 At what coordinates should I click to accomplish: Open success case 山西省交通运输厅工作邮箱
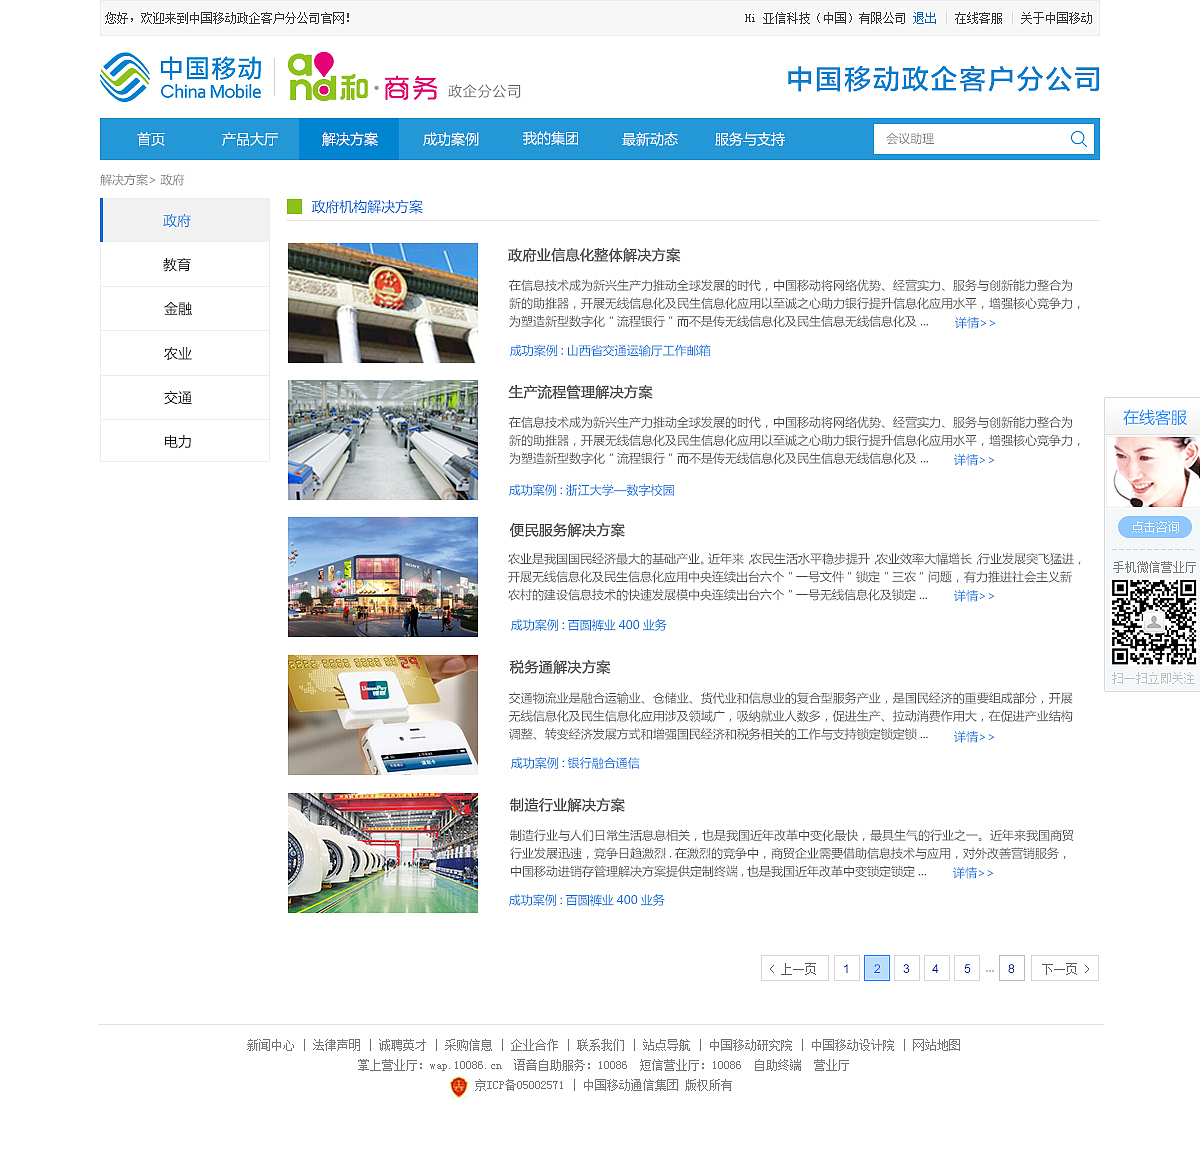tap(639, 351)
